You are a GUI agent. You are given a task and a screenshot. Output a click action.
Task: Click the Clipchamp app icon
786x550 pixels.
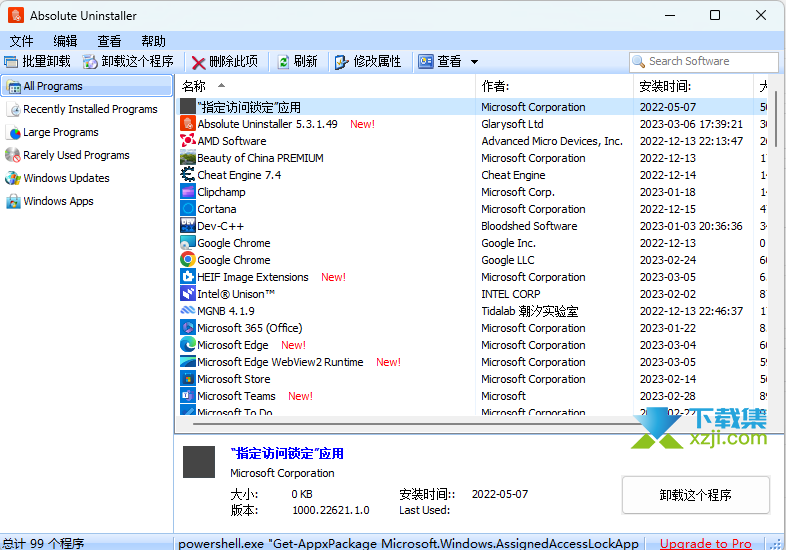click(x=188, y=192)
